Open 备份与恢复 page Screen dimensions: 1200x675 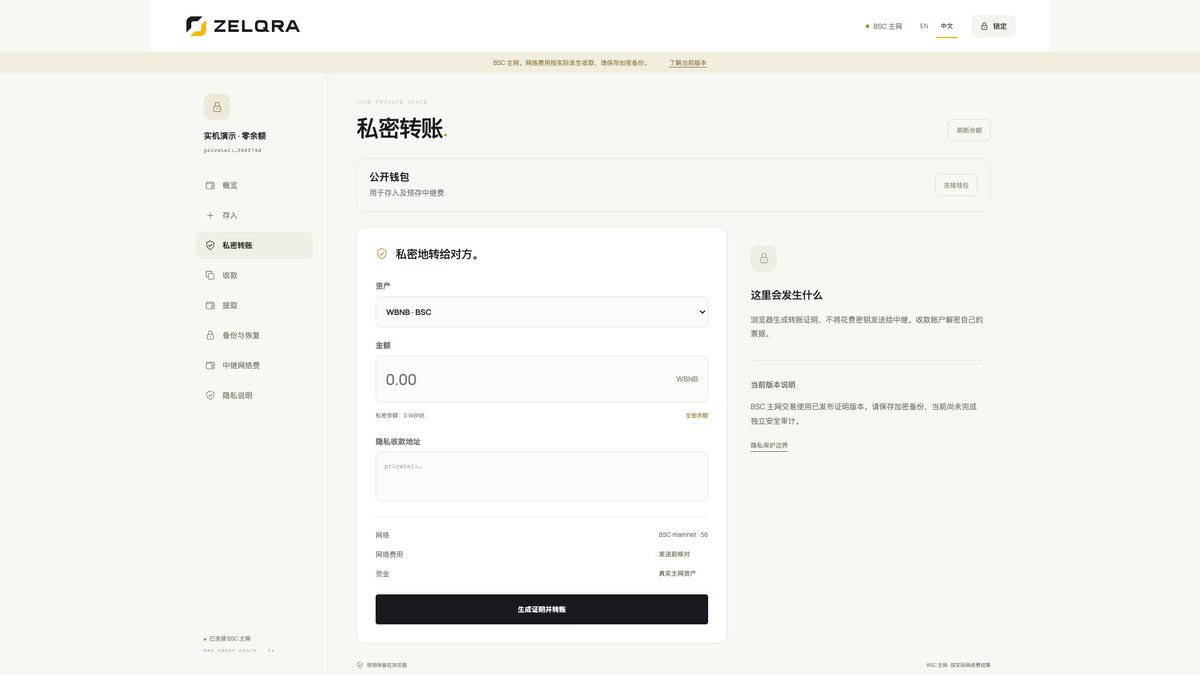[254, 335]
